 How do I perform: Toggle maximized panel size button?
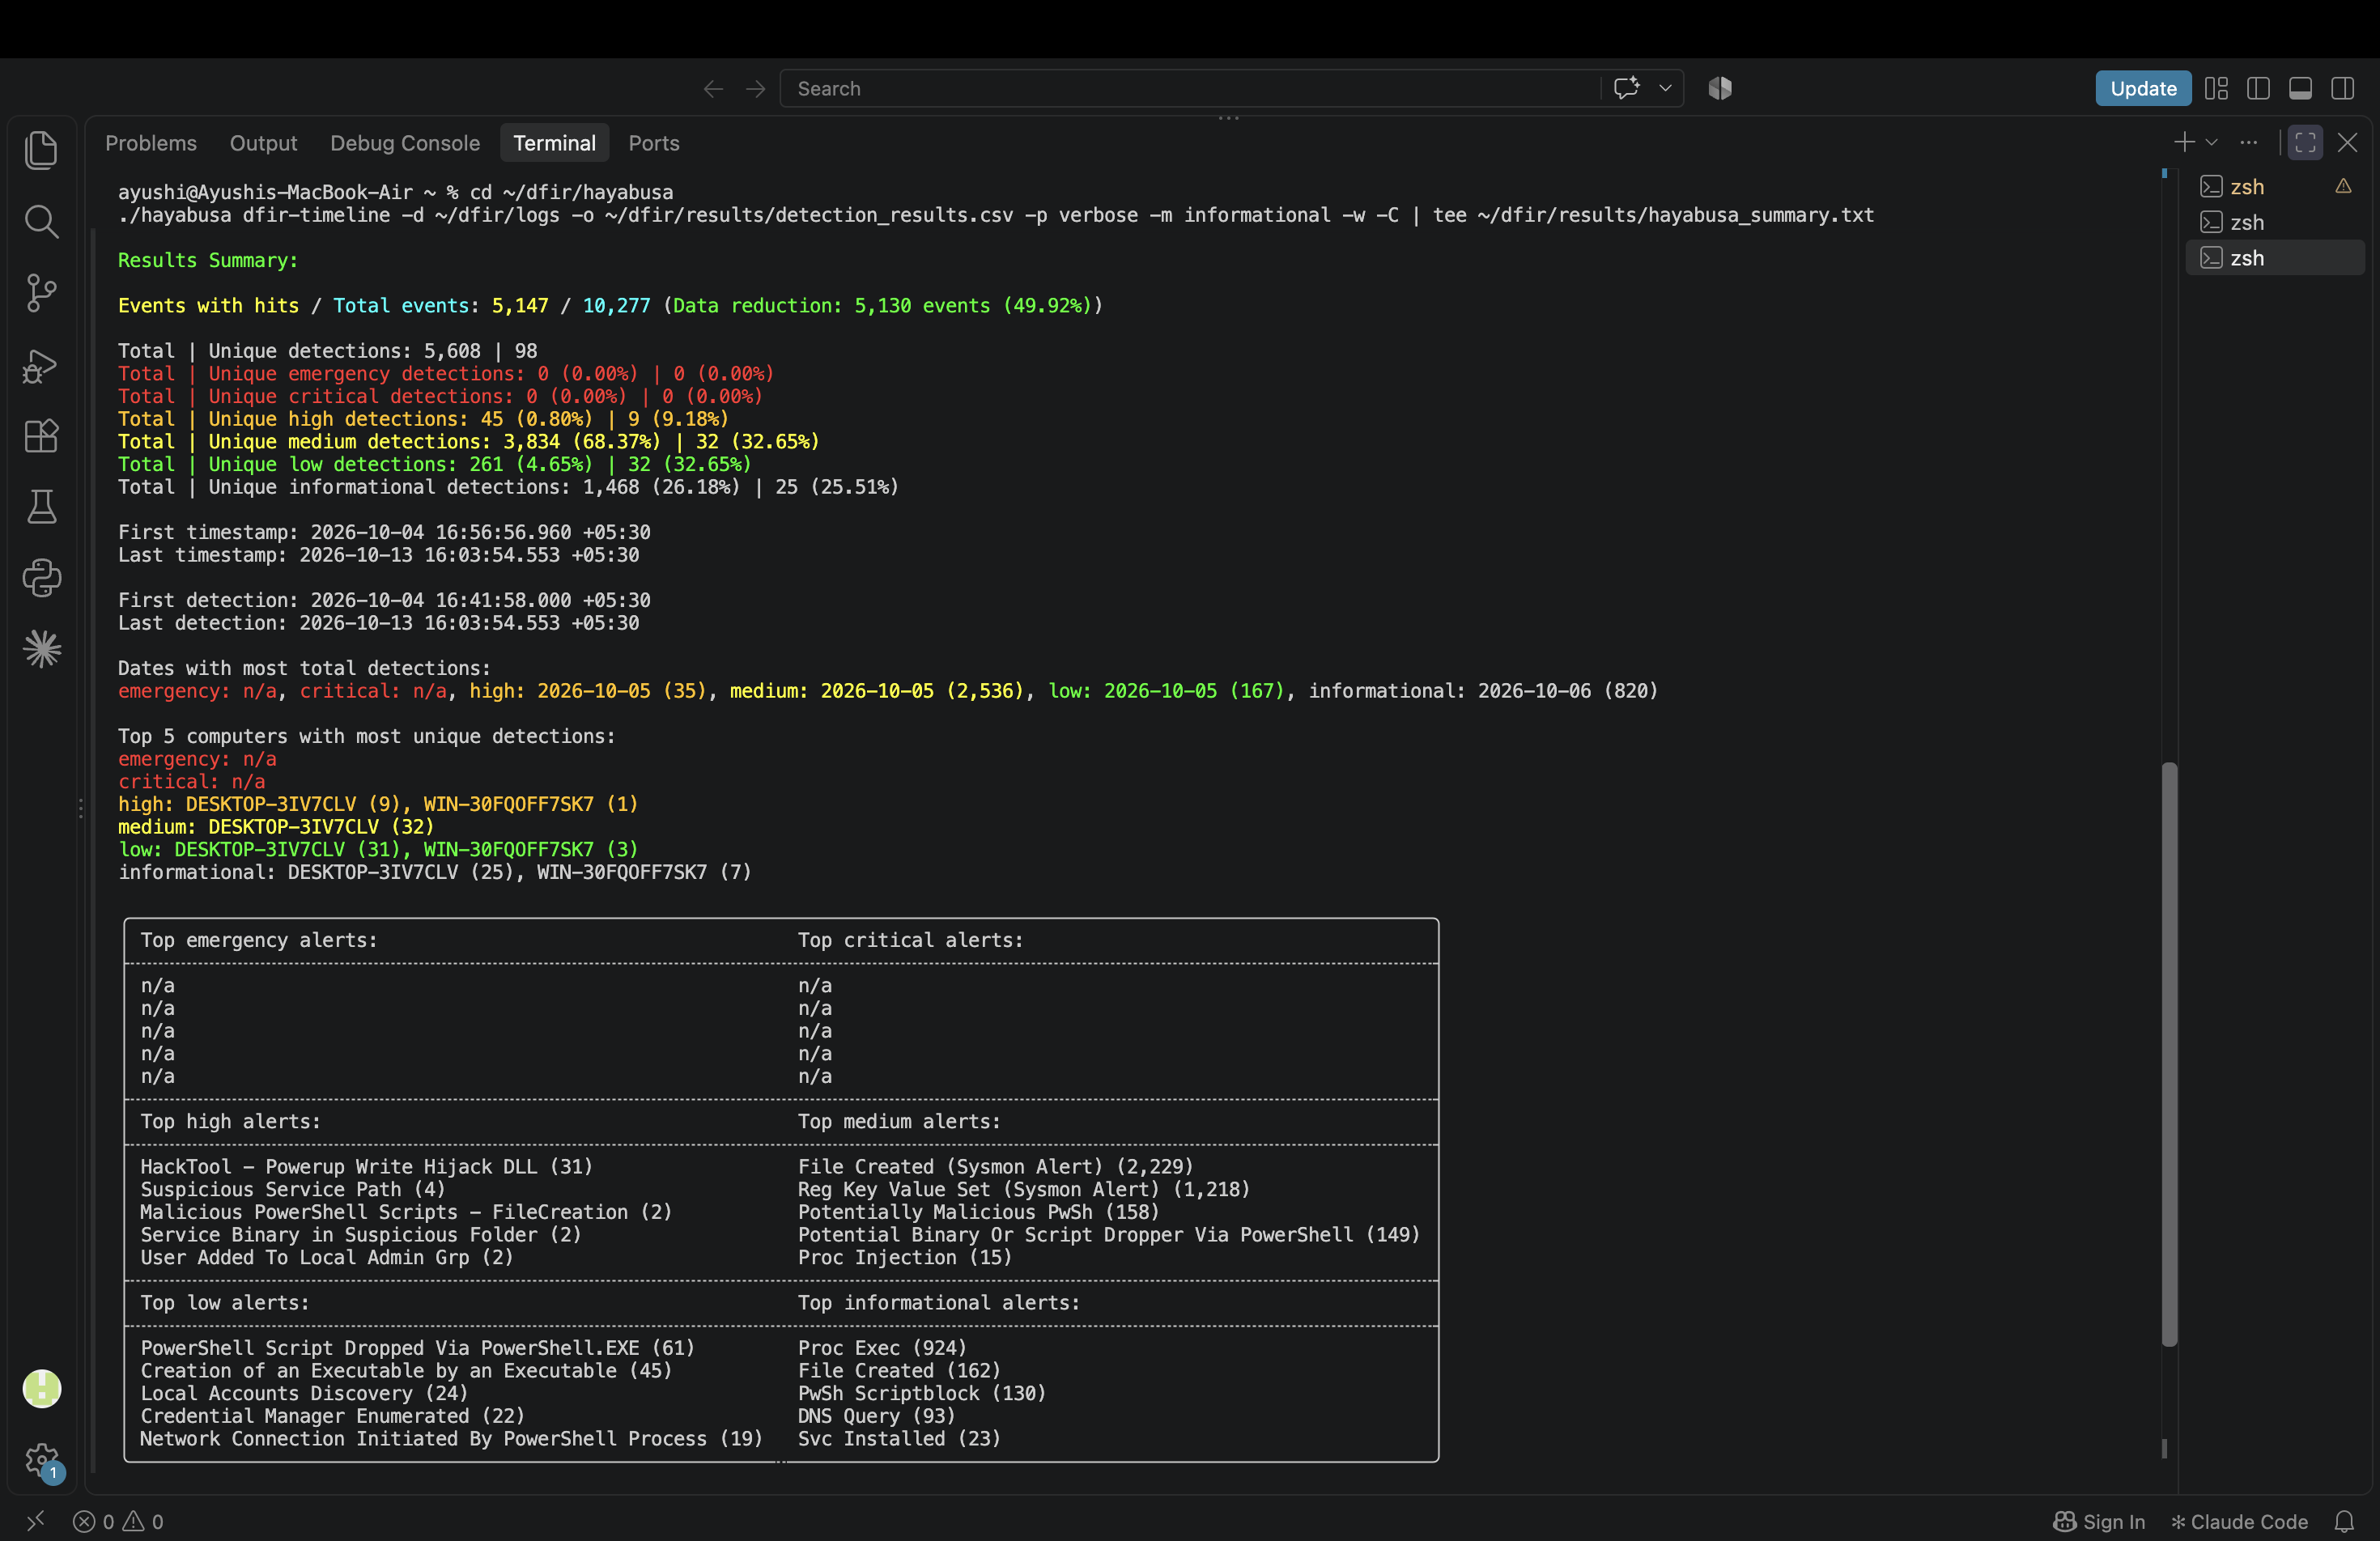point(2305,143)
